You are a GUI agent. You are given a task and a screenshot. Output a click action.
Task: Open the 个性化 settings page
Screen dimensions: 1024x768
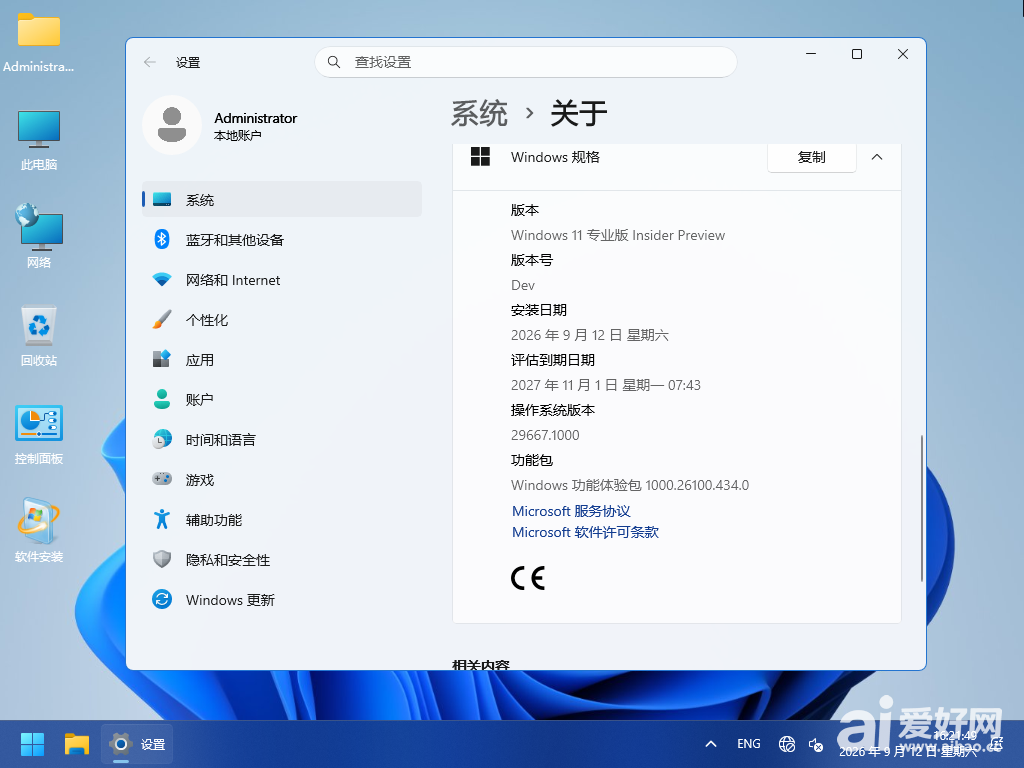tap(281, 319)
